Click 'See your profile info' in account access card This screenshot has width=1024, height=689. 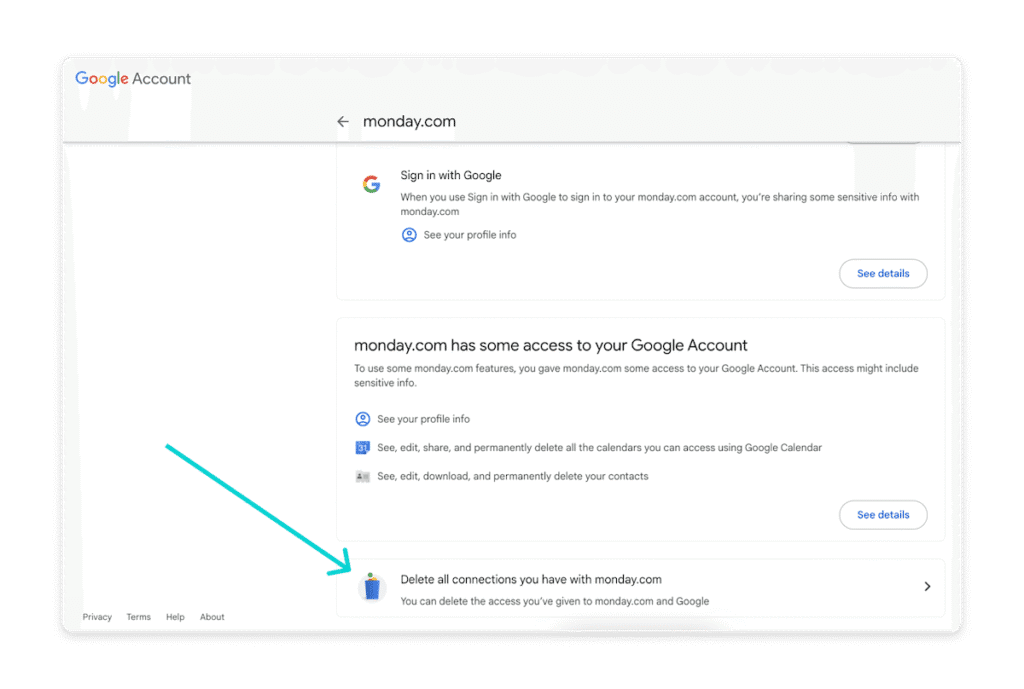click(x=423, y=419)
